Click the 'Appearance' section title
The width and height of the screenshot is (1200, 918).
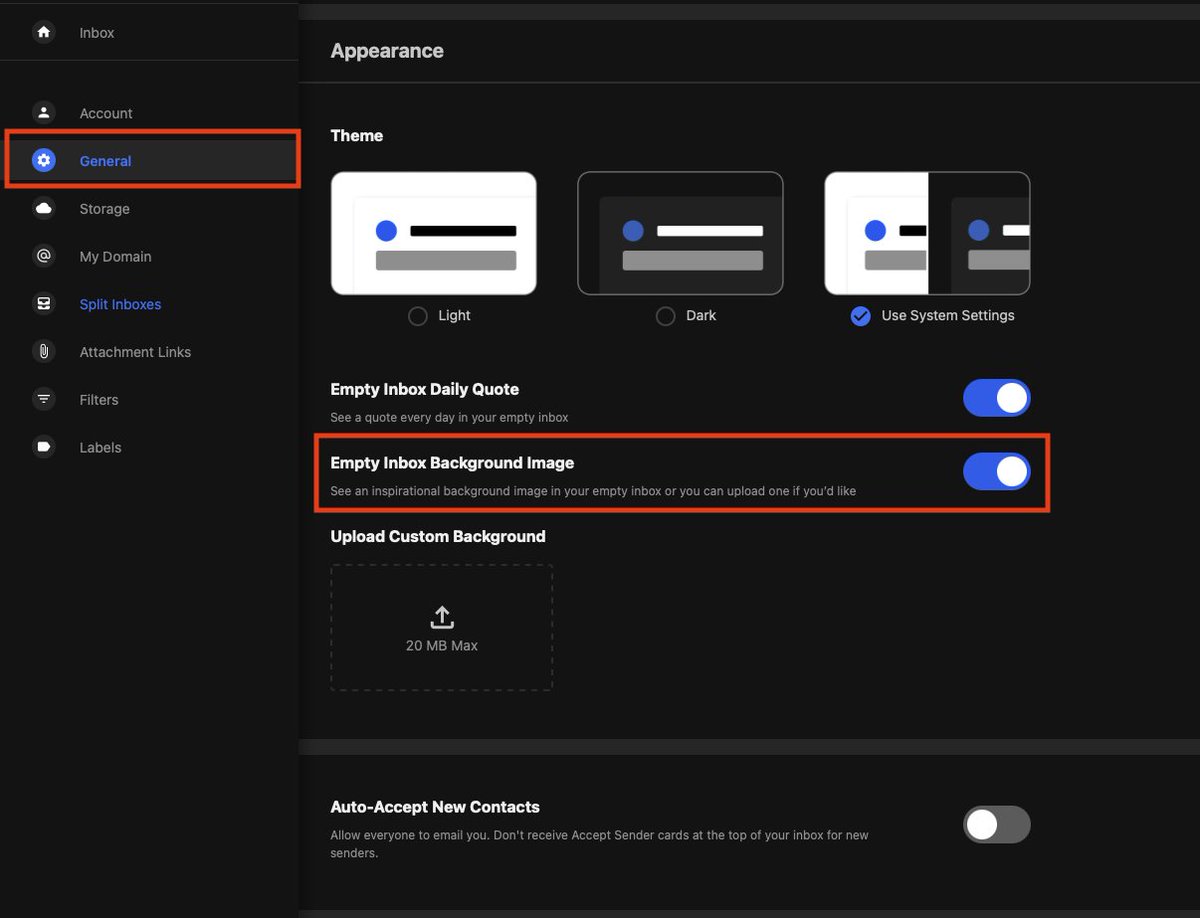click(387, 51)
